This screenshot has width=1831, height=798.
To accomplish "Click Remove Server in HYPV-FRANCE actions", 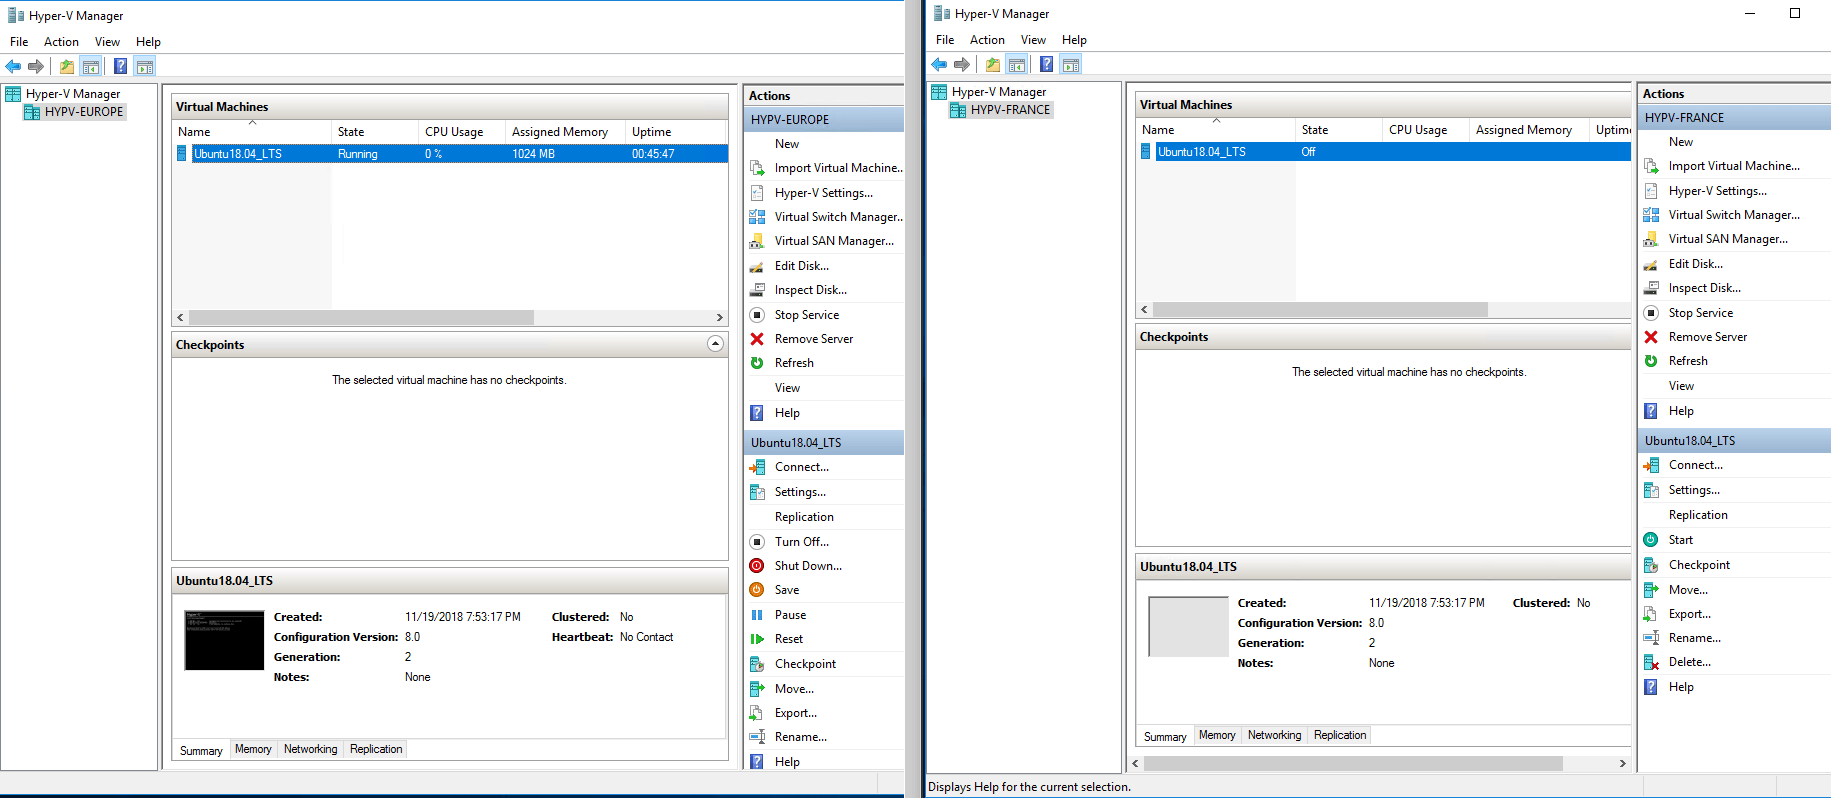I will tap(1707, 337).
